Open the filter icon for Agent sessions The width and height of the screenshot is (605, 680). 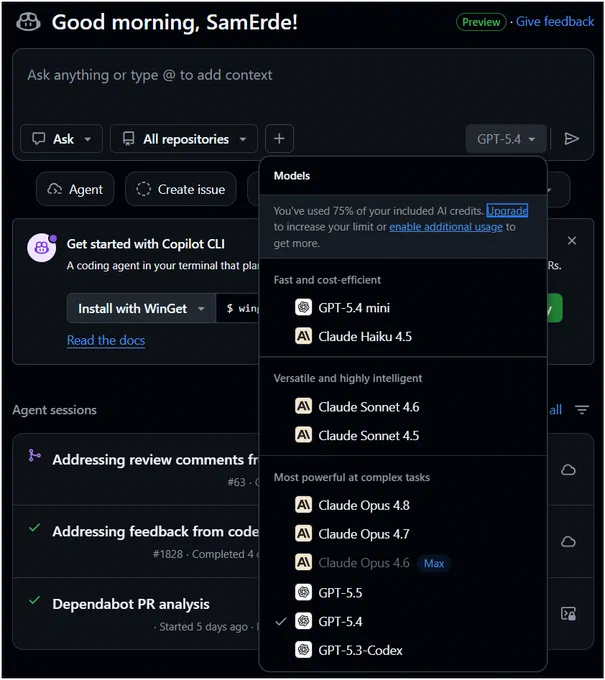tap(582, 409)
